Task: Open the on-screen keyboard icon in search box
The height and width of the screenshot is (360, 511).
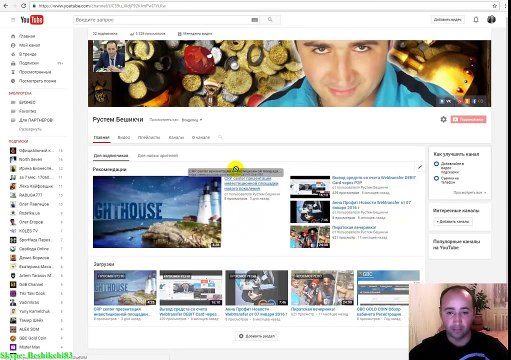Action: point(255,20)
